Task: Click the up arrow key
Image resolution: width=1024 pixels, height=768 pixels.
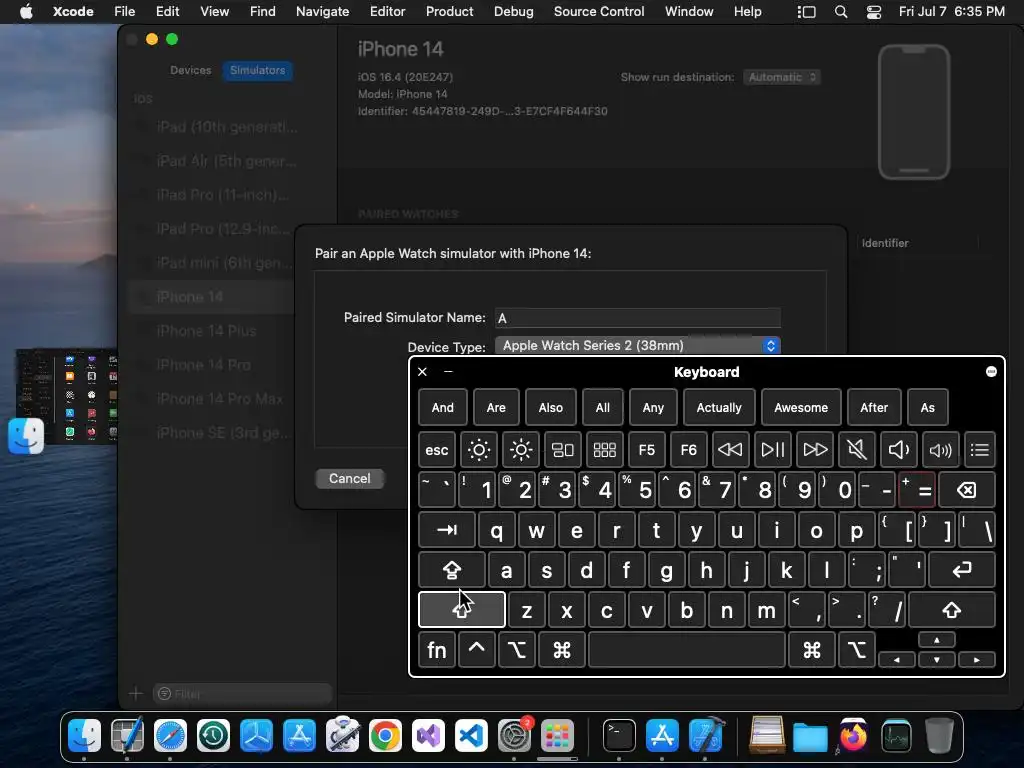Action: pos(936,640)
